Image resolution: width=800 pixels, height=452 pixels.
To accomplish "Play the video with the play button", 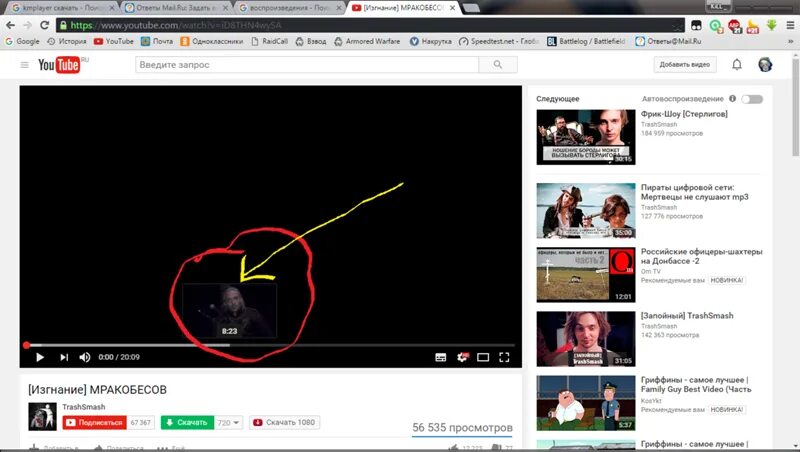I will click(40, 357).
